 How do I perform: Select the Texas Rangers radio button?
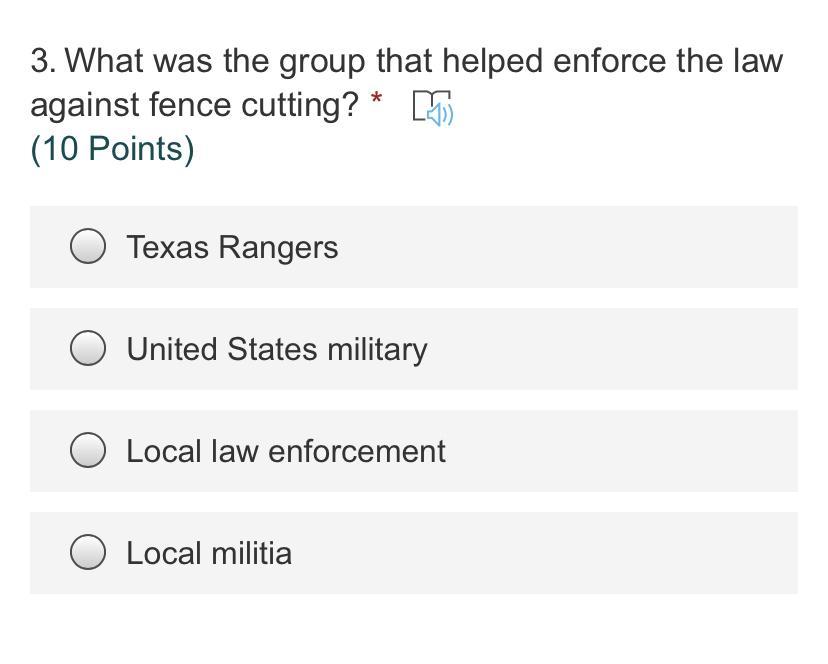point(88,247)
